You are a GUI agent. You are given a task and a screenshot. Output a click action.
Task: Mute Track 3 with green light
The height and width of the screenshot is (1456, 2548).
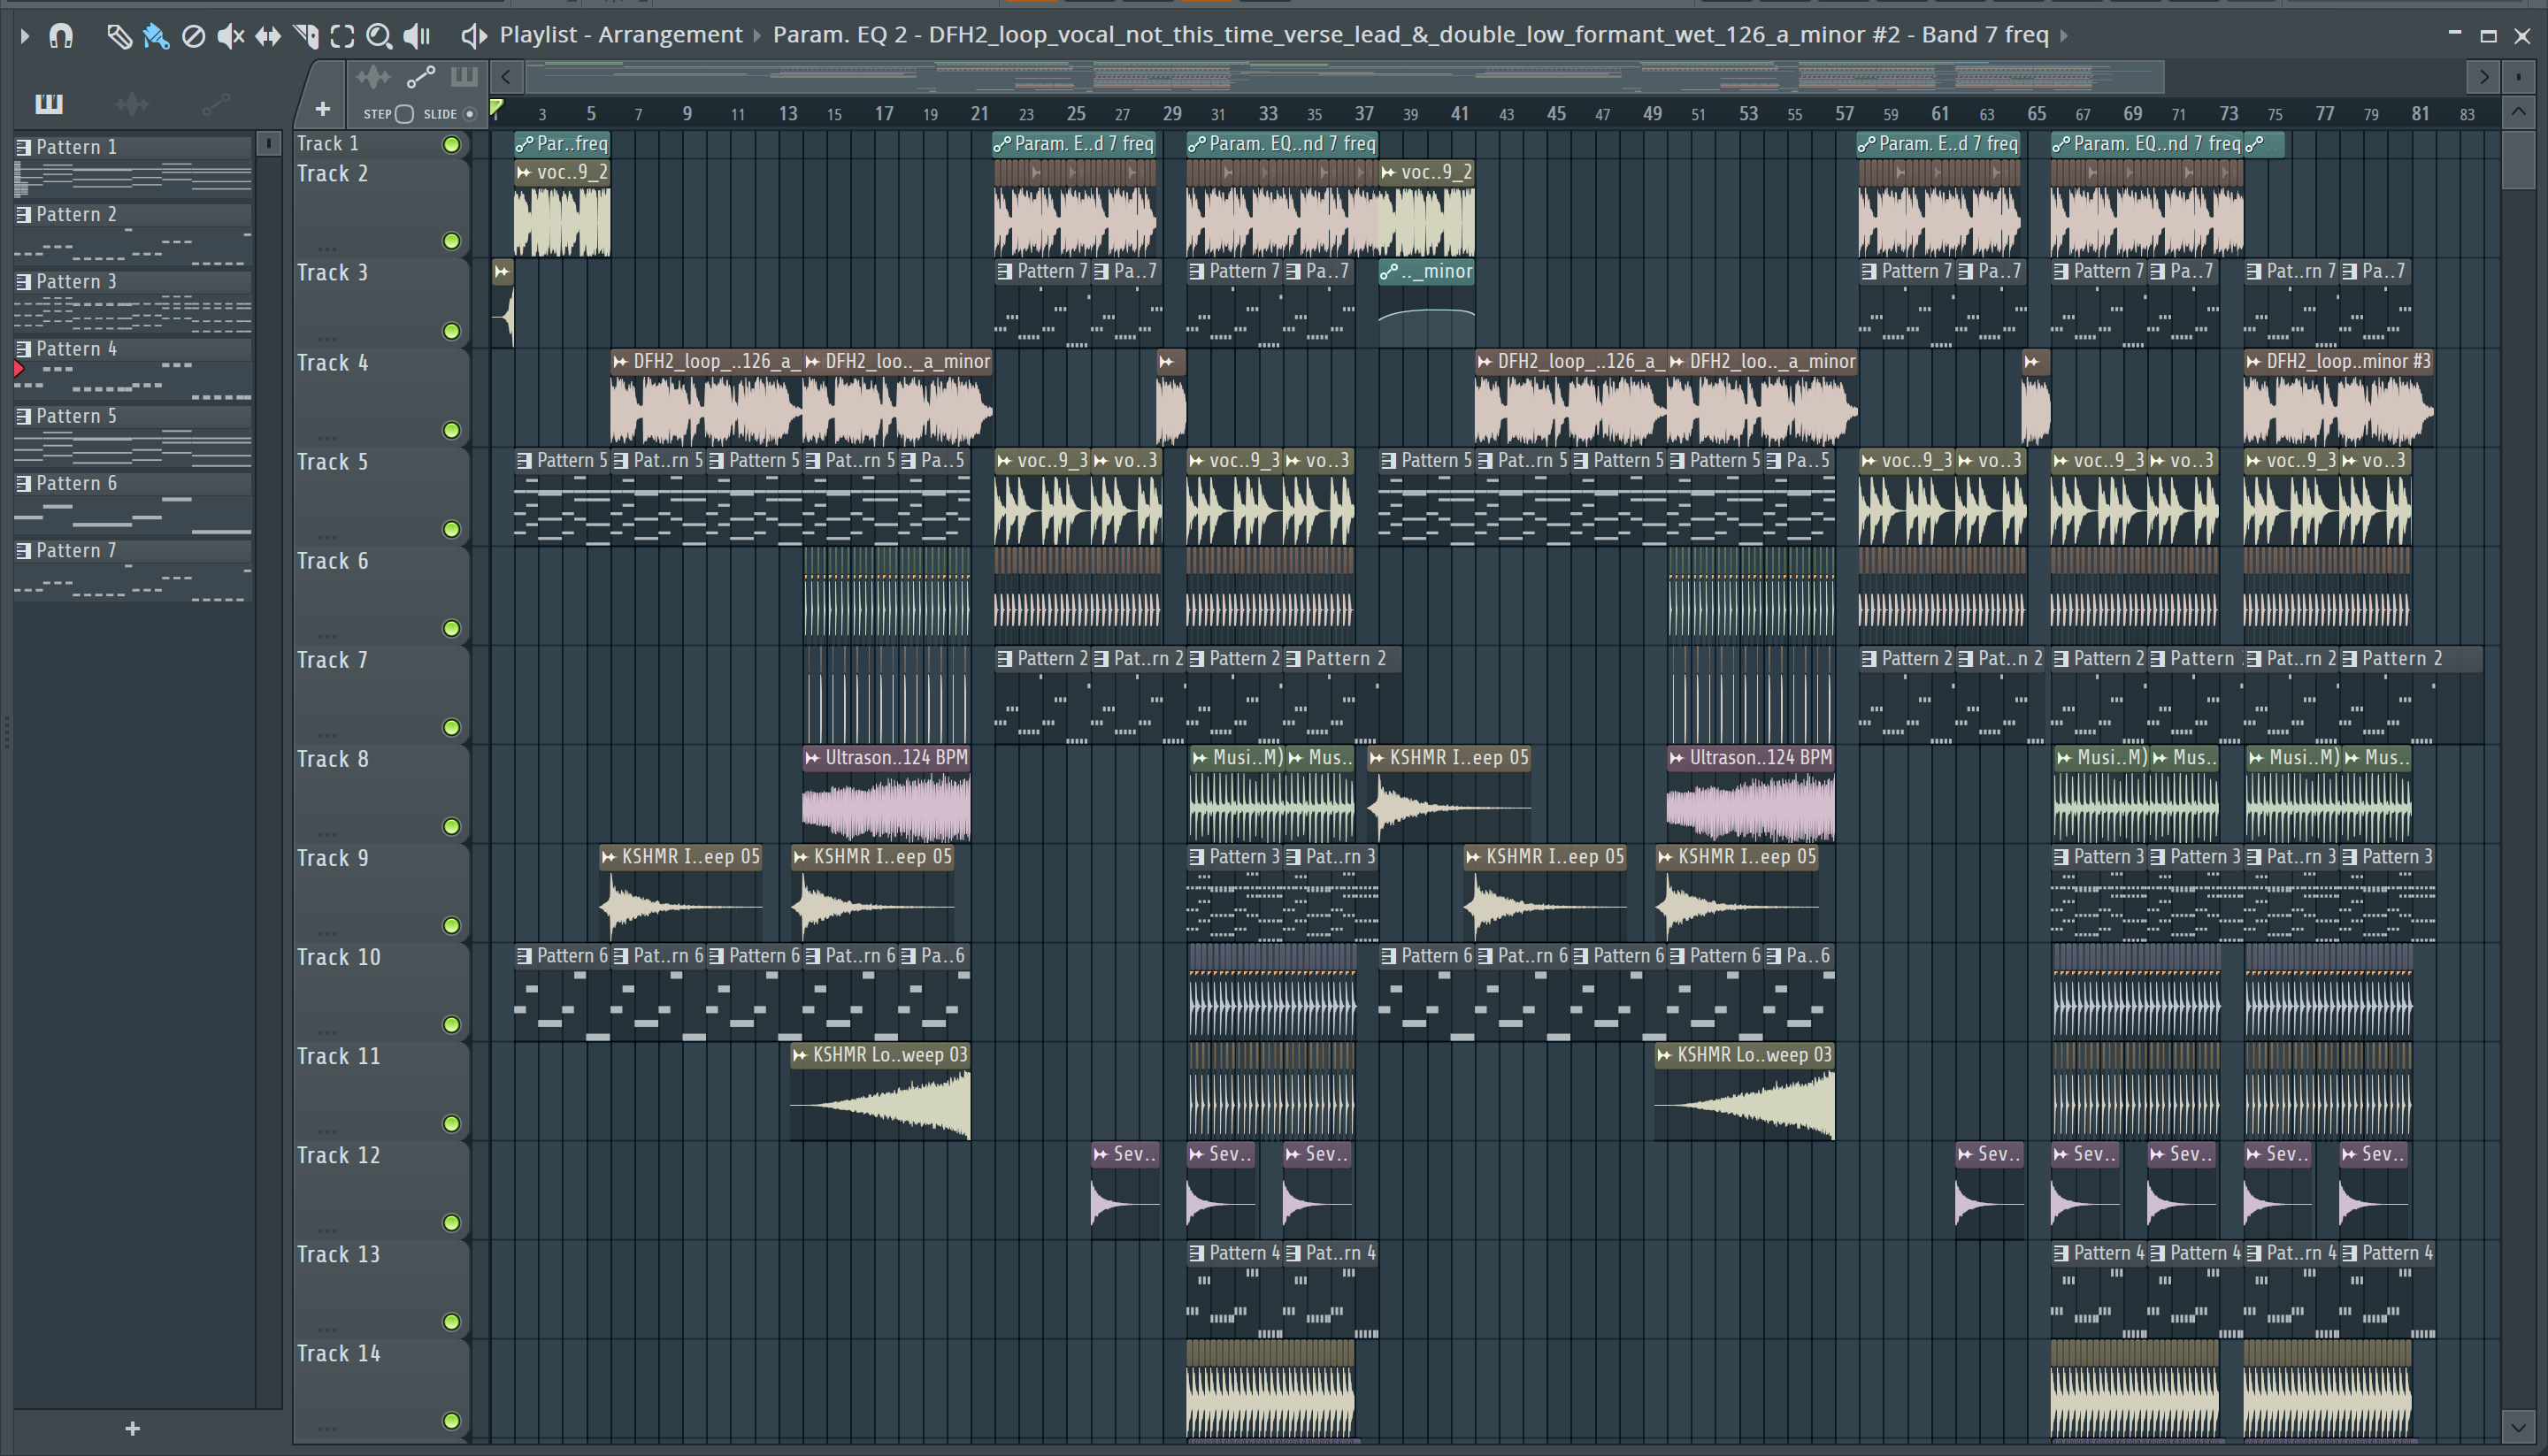click(452, 331)
